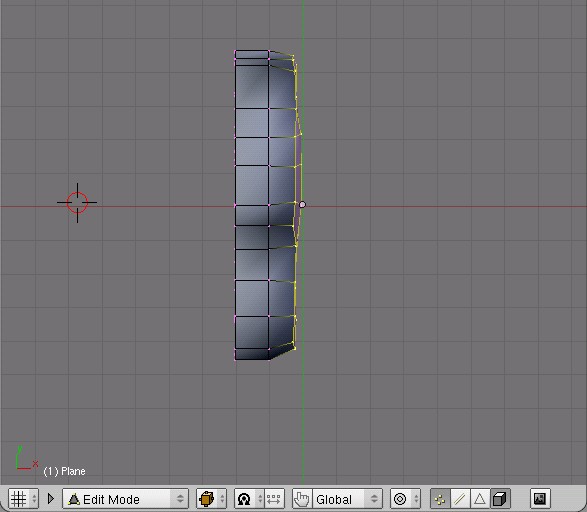Open the viewport draw type cube selector
The width and height of the screenshot is (587, 512).
click(212, 499)
